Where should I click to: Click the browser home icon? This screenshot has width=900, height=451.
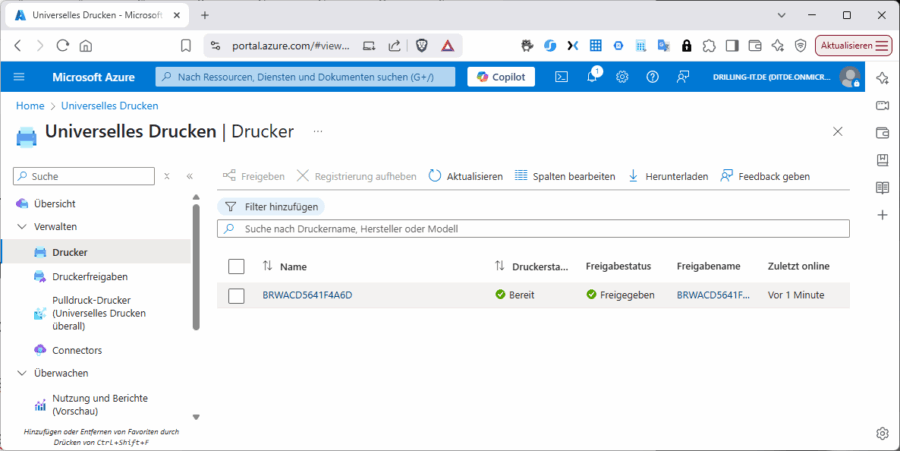pyautogui.click(x=86, y=46)
